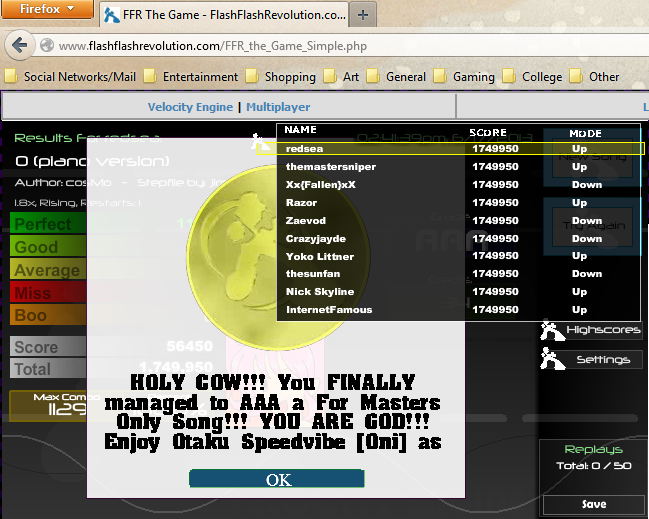This screenshot has height=519, width=649.
Task: Click the Other folder icon
Action: click(x=576, y=76)
